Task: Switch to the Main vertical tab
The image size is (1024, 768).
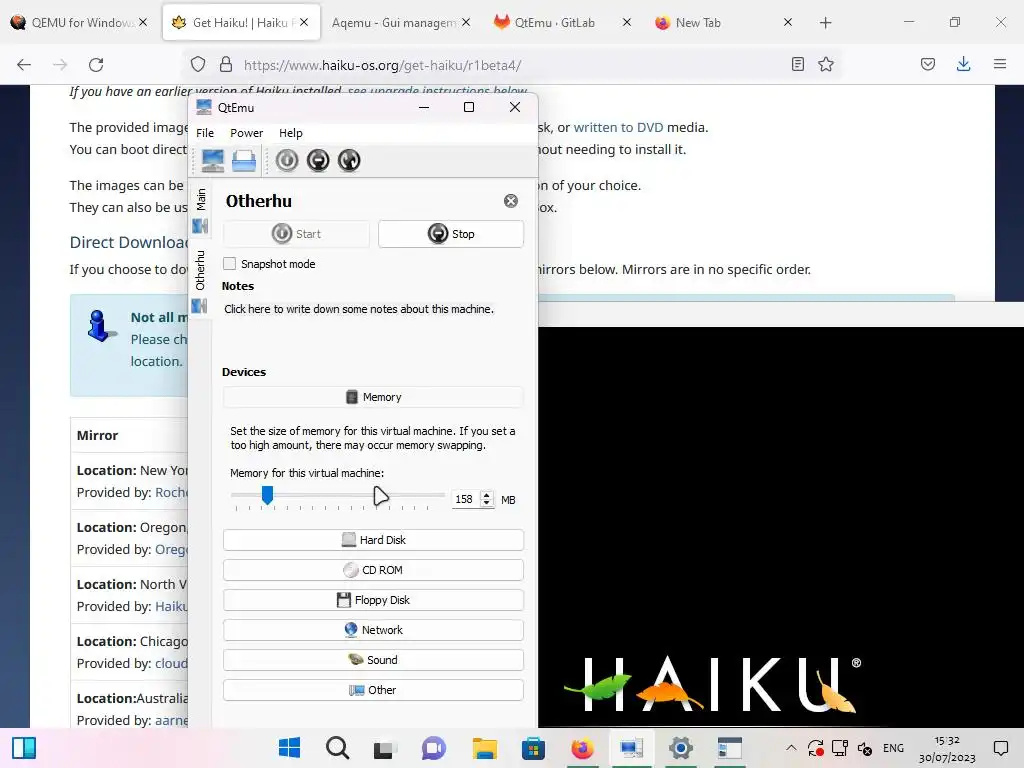Action: pos(200,210)
